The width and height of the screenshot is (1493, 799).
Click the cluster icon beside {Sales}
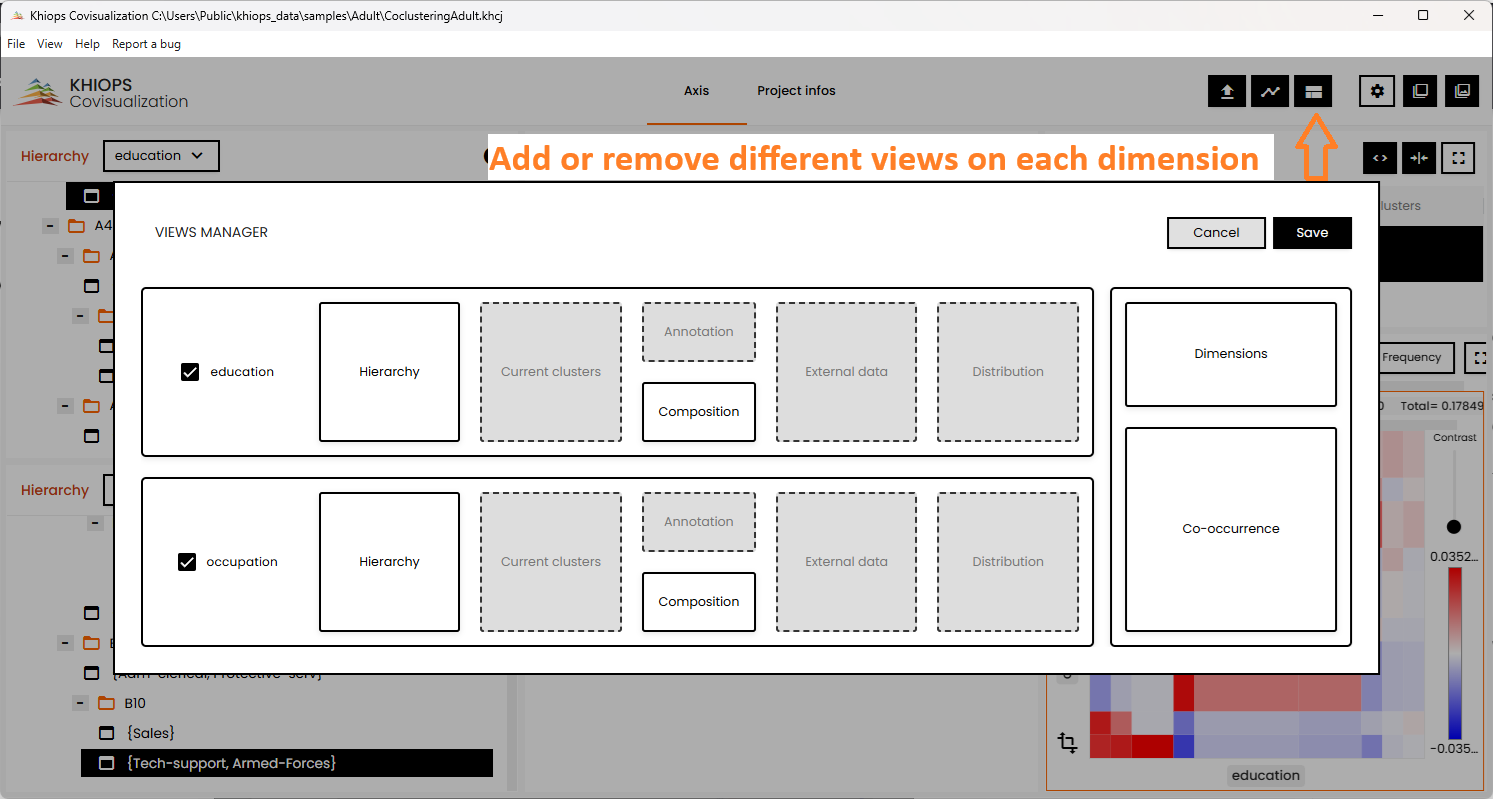(107, 733)
